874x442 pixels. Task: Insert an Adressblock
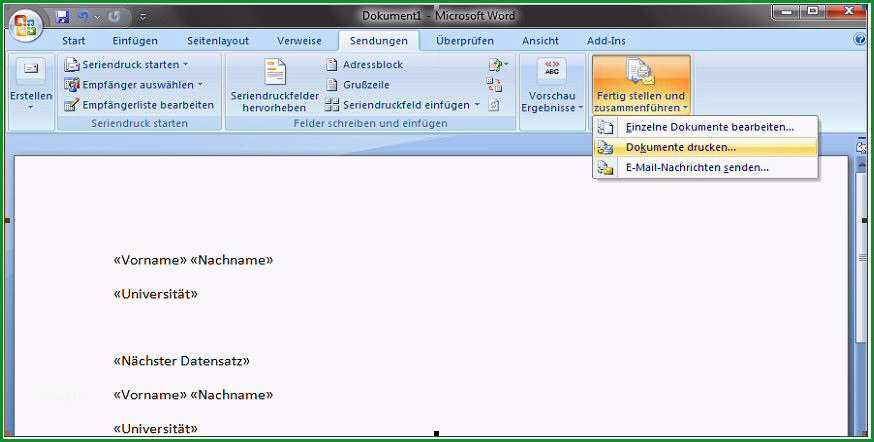click(365, 65)
